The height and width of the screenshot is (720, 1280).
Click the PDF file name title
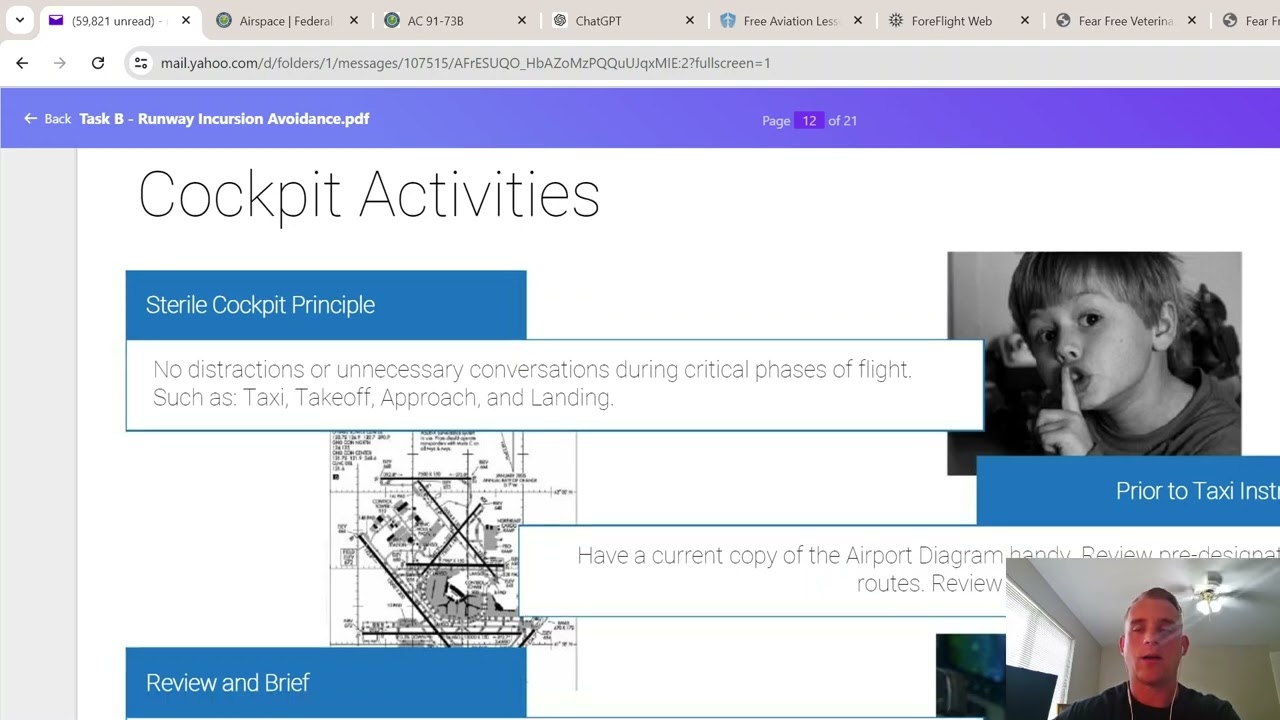(224, 119)
